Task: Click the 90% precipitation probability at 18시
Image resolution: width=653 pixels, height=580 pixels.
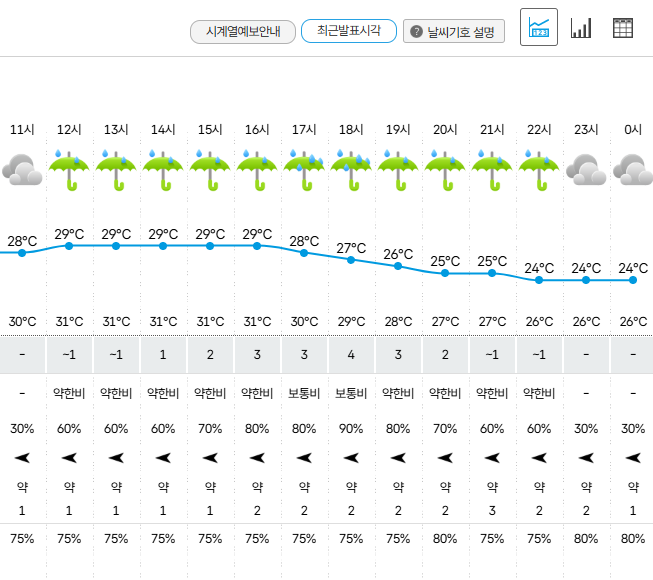Action: (x=351, y=428)
